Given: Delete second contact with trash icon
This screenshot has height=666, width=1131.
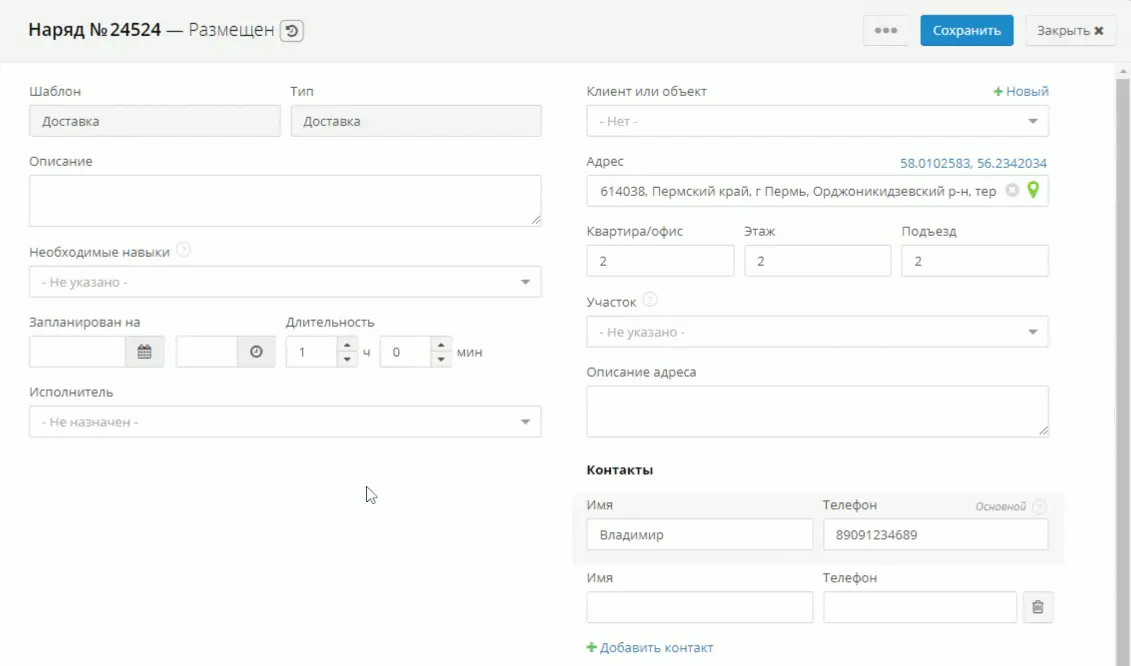Looking at the screenshot, I should point(1038,608).
